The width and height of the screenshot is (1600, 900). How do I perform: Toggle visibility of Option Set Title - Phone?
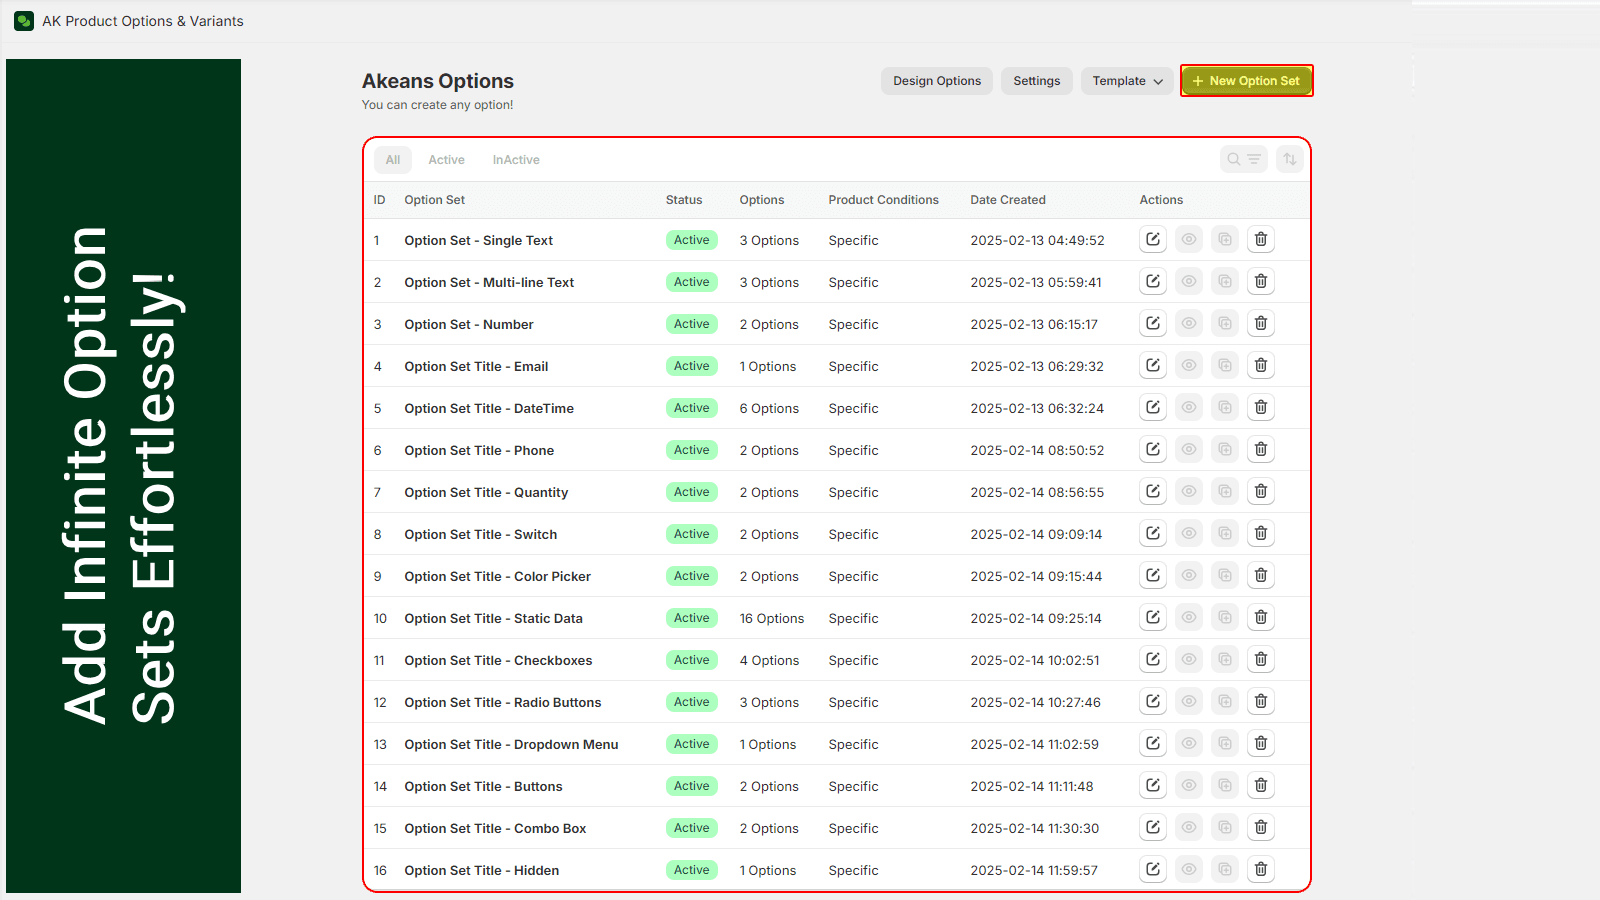coord(1188,449)
